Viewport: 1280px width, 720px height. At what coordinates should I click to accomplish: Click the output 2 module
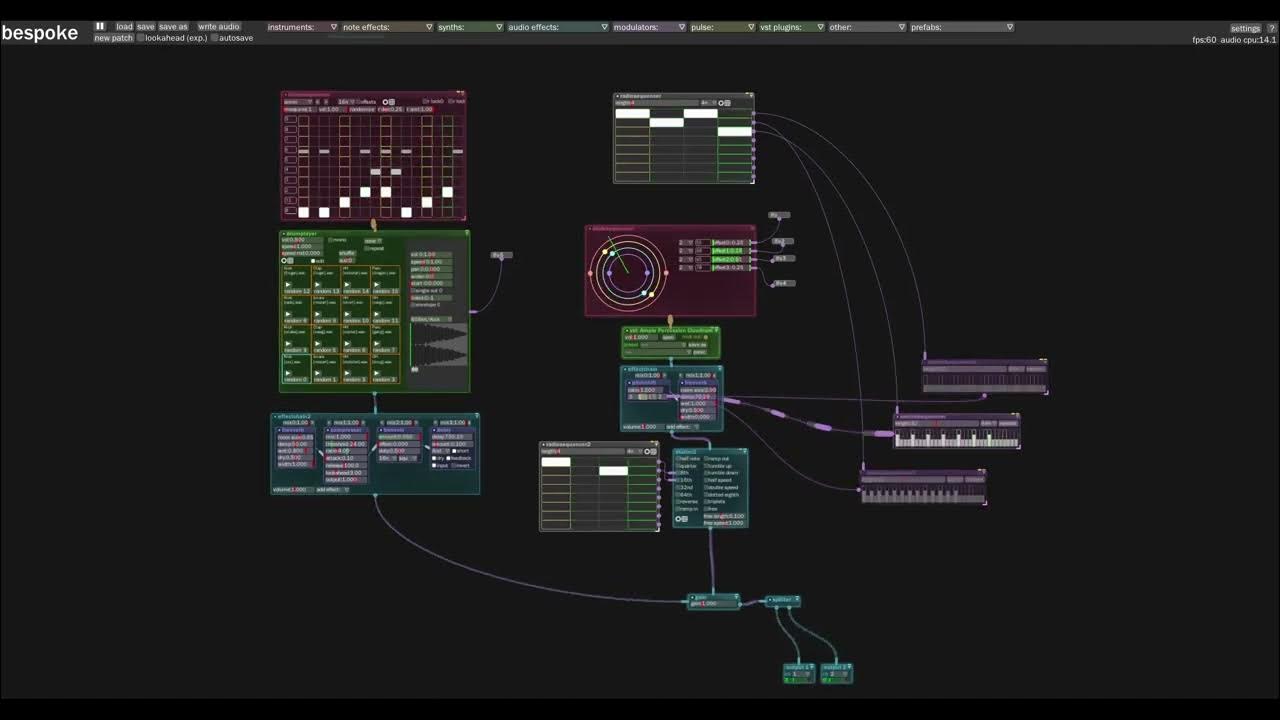(x=837, y=673)
